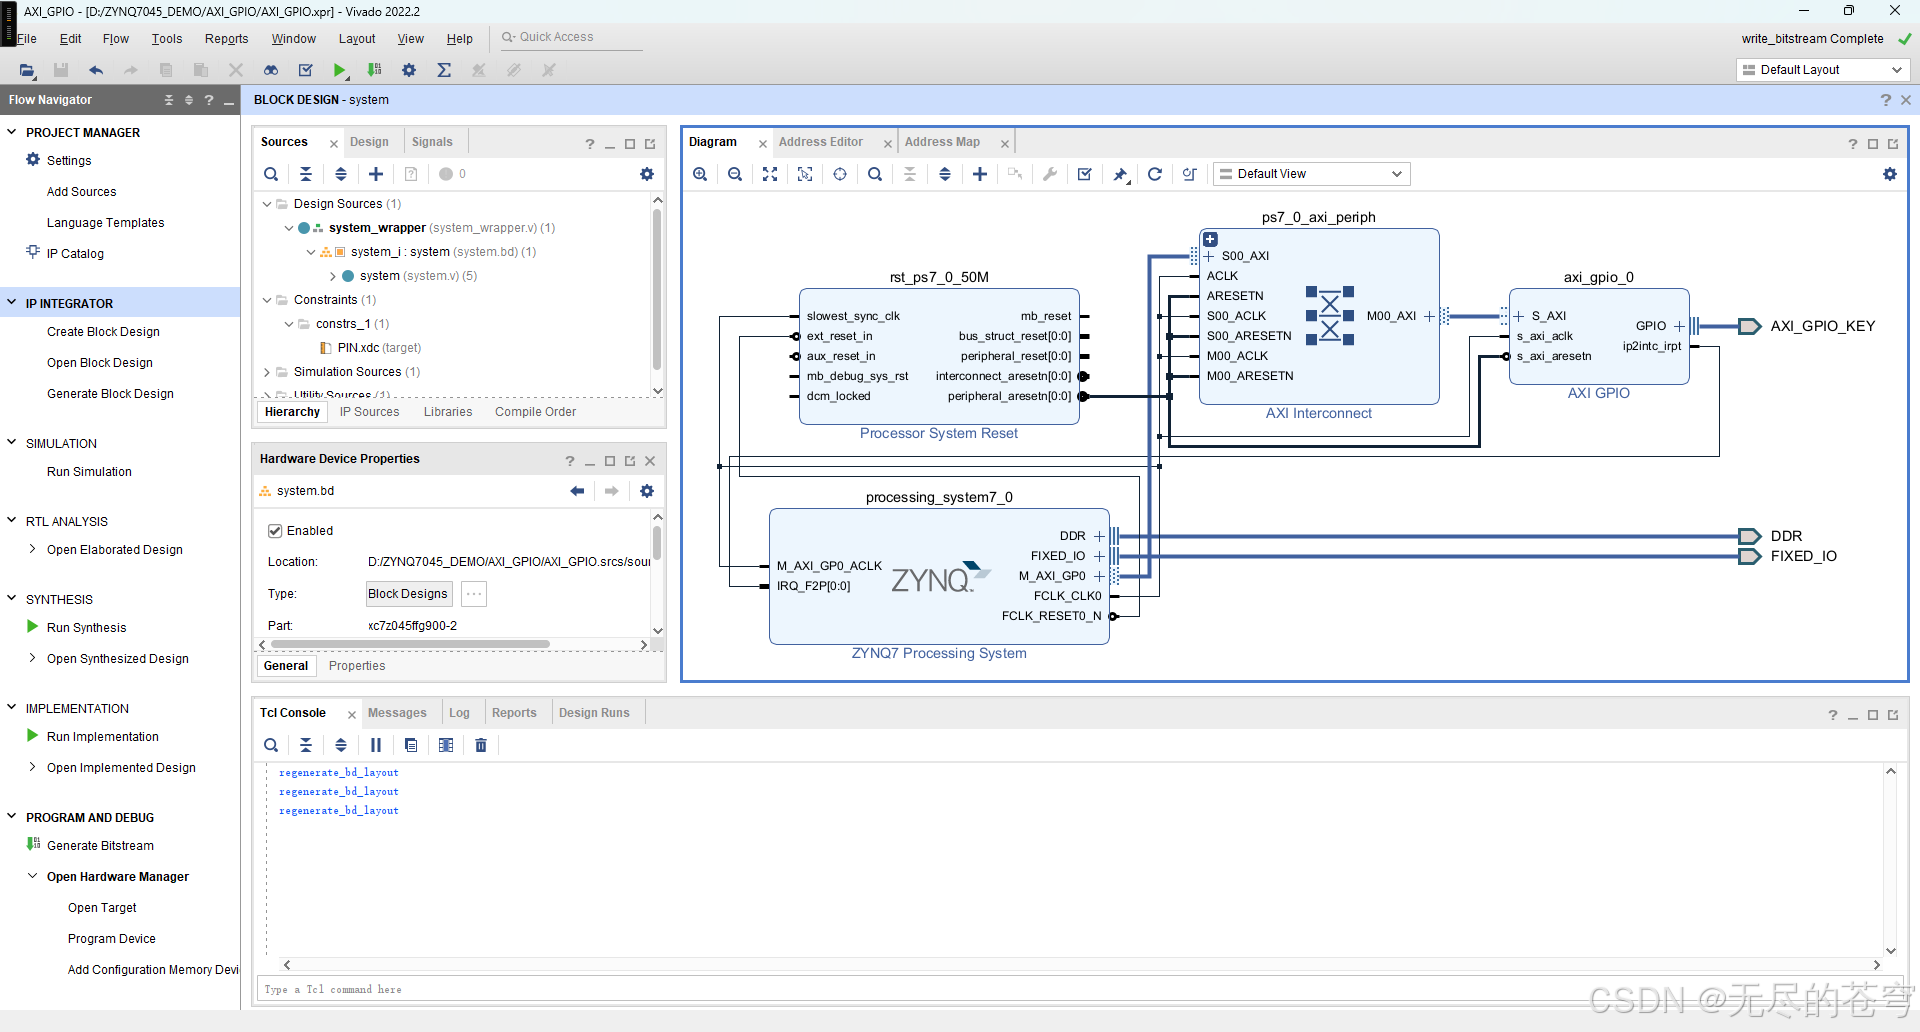Image resolution: width=1920 pixels, height=1032 pixels.
Task: Open Hardware Device Properties settings gear
Action: (x=647, y=491)
